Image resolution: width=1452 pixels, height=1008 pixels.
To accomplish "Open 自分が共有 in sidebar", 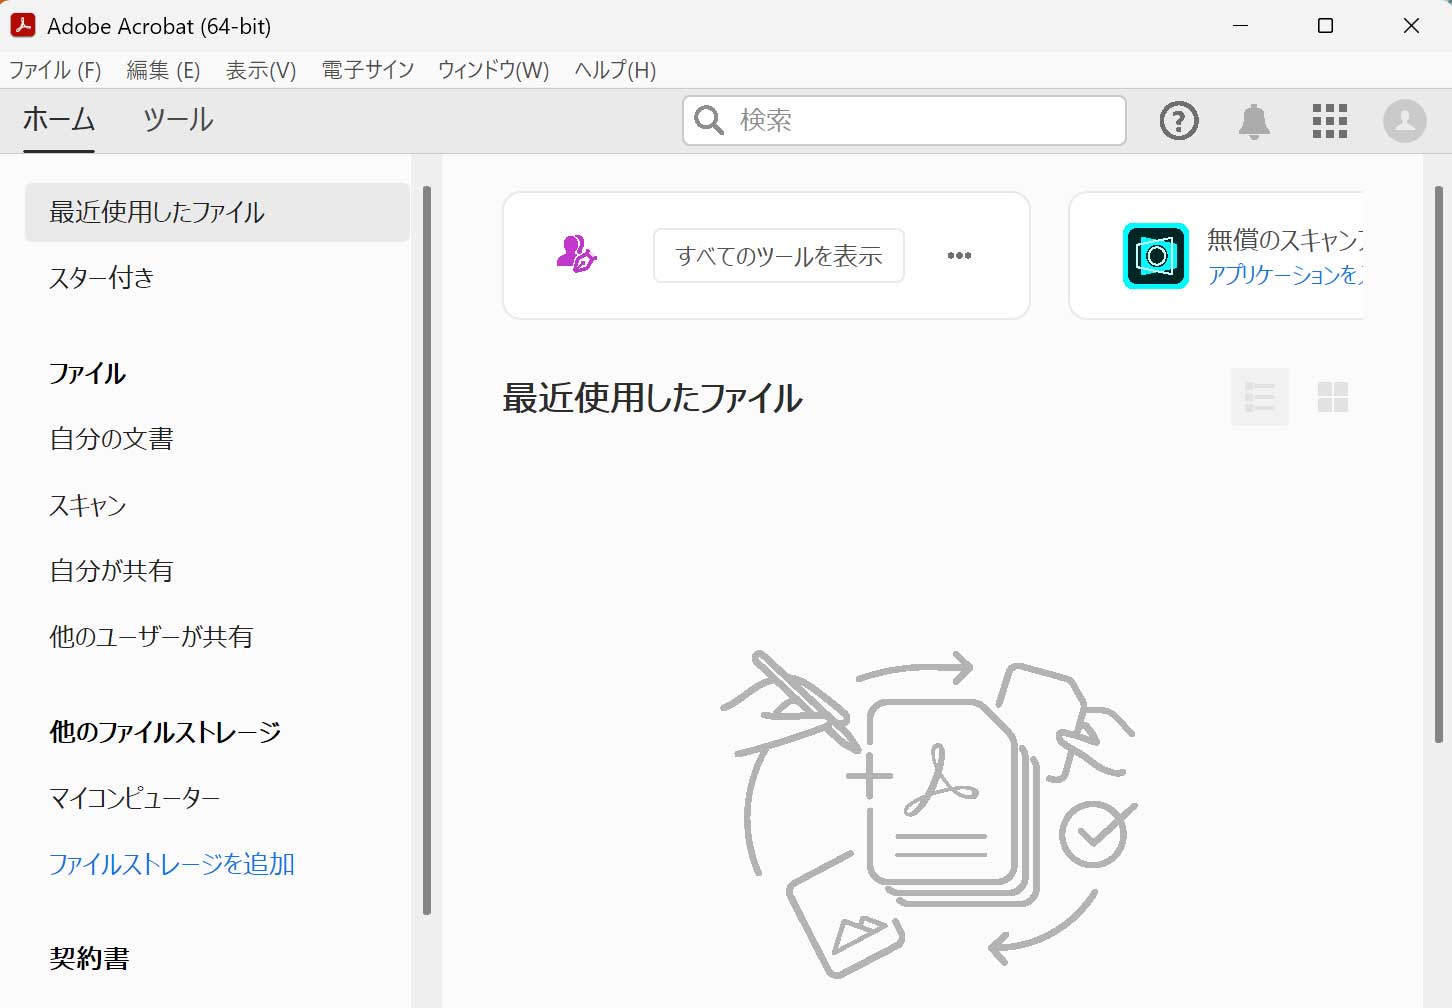I will (112, 571).
